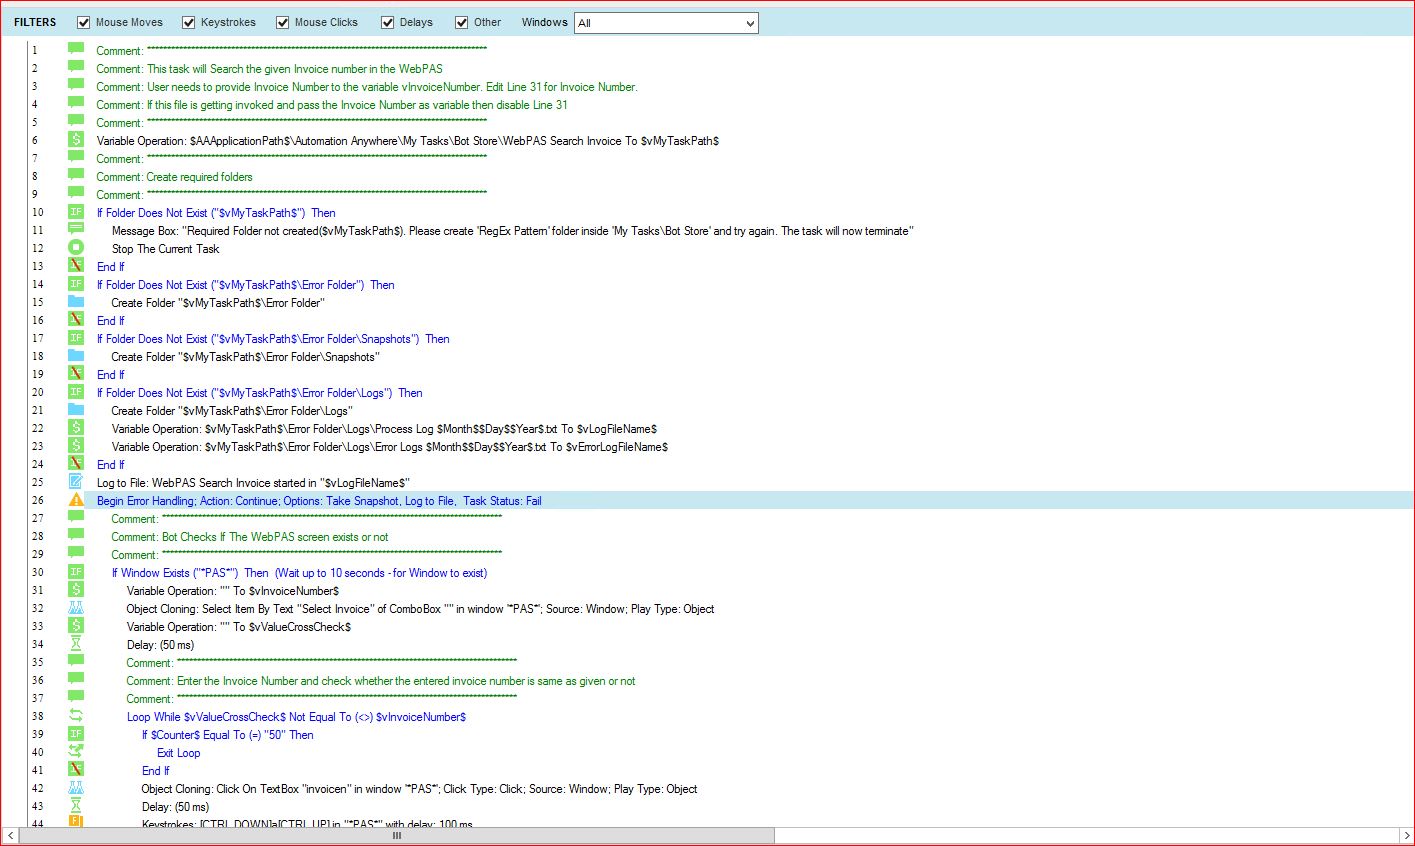Open the Windows filter dropdown
The height and width of the screenshot is (846, 1415).
click(750, 23)
